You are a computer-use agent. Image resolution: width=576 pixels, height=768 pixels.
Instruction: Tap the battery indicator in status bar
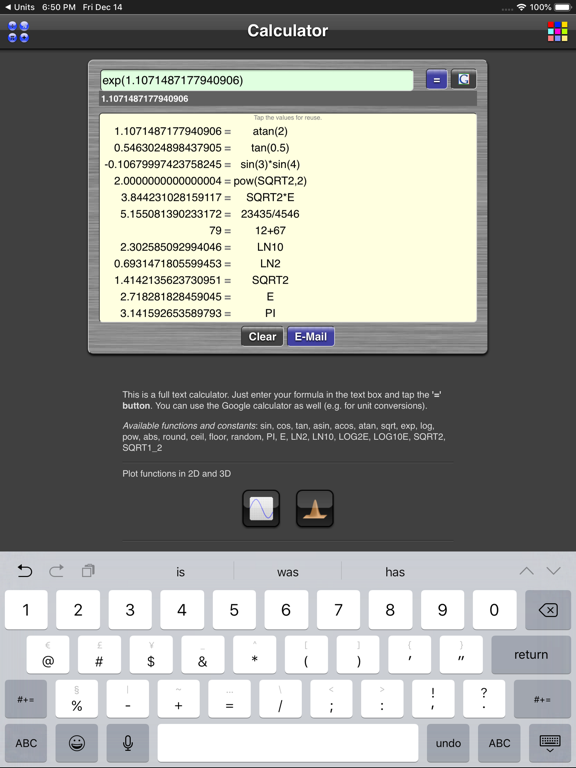pos(563,7)
